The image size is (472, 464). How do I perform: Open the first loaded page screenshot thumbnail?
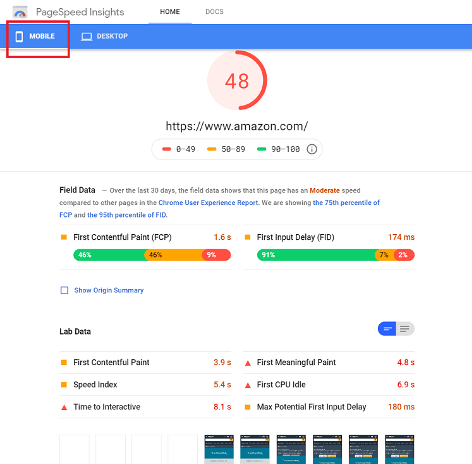(x=219, y=449)
